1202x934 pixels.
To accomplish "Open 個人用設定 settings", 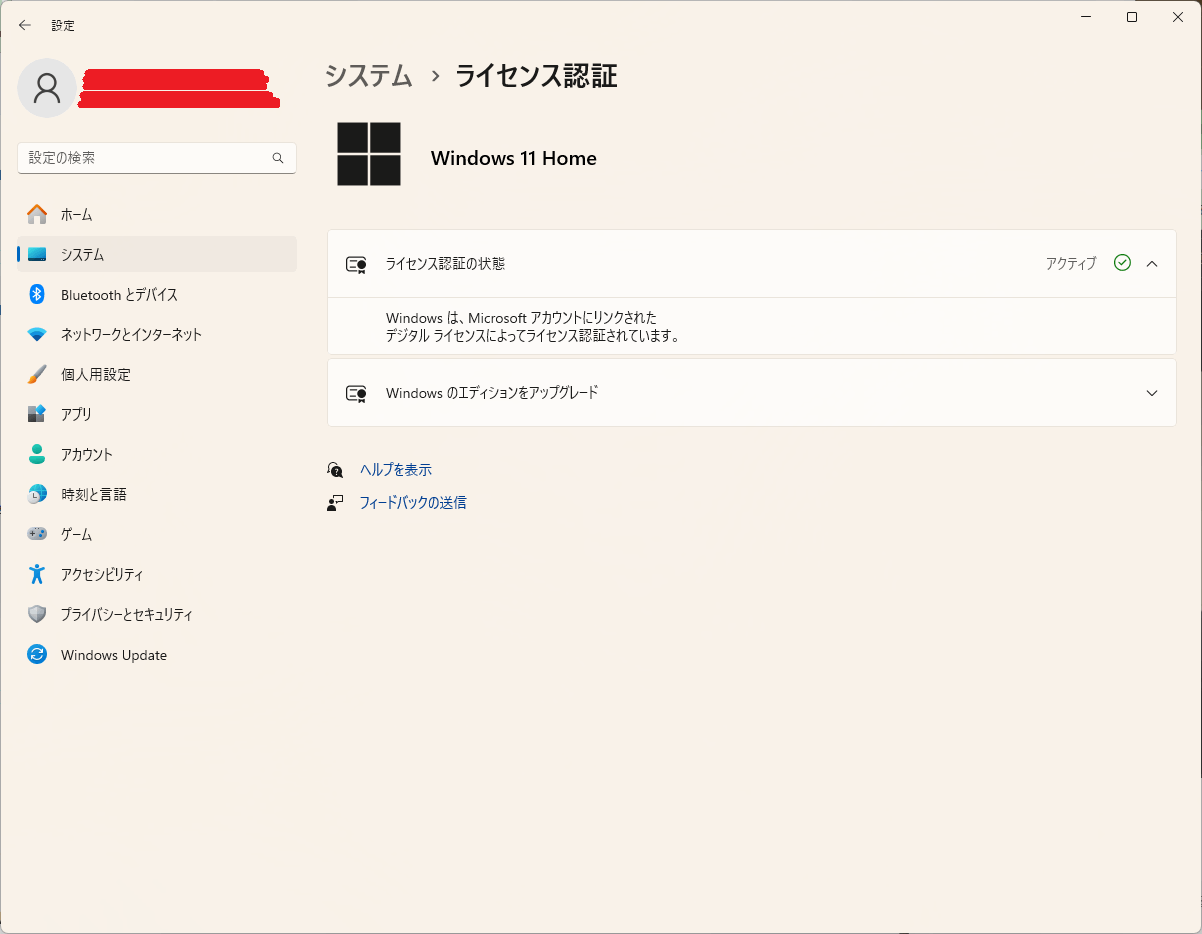I will click(x=157, y=374).
